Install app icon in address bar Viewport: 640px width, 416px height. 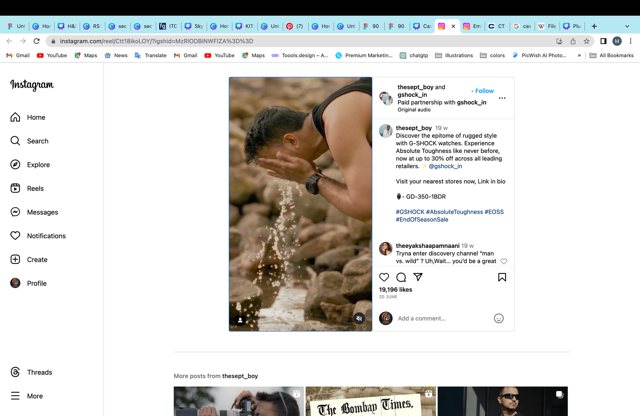pyautogui.click(x=559, y=41)
